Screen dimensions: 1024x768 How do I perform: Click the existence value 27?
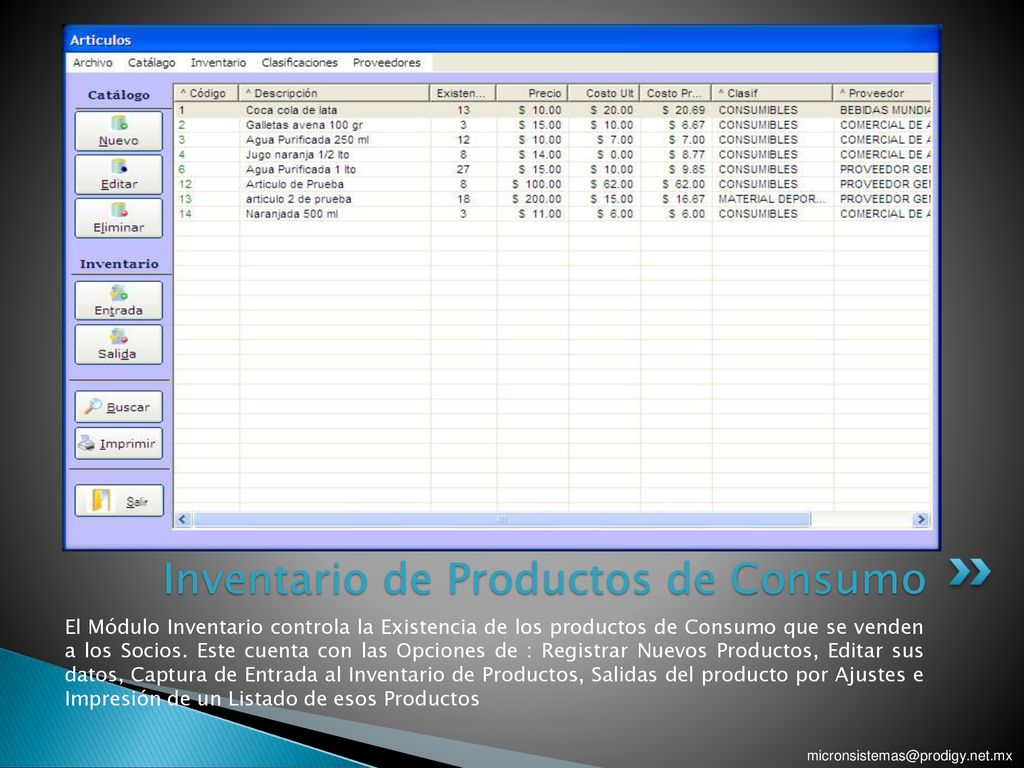[463, 169]
